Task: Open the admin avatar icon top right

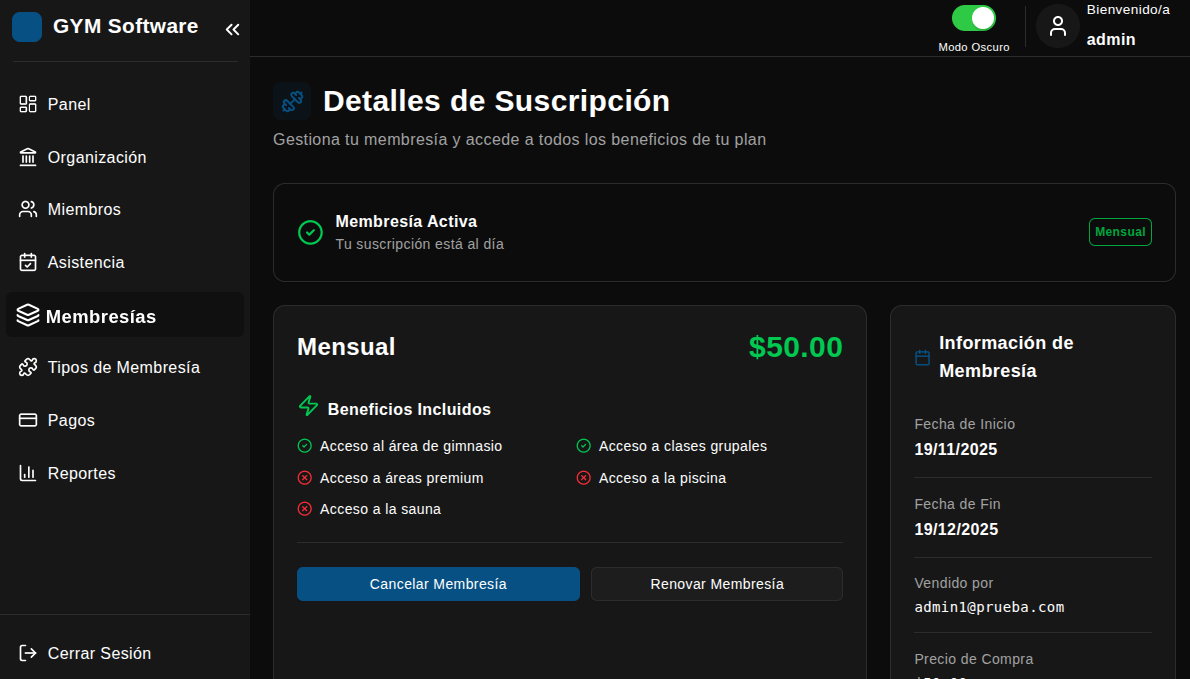Action: click(x=1057, y=25)
